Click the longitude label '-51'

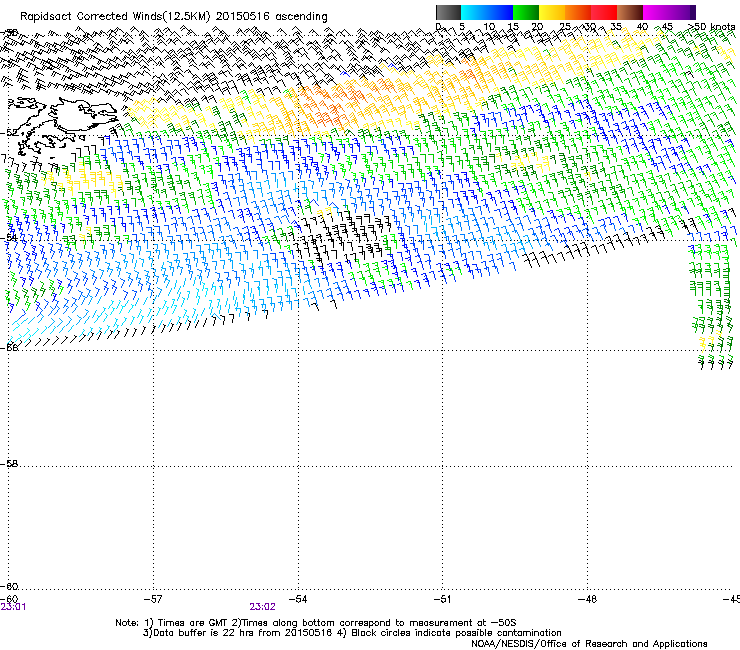click(x=442, y=599)
